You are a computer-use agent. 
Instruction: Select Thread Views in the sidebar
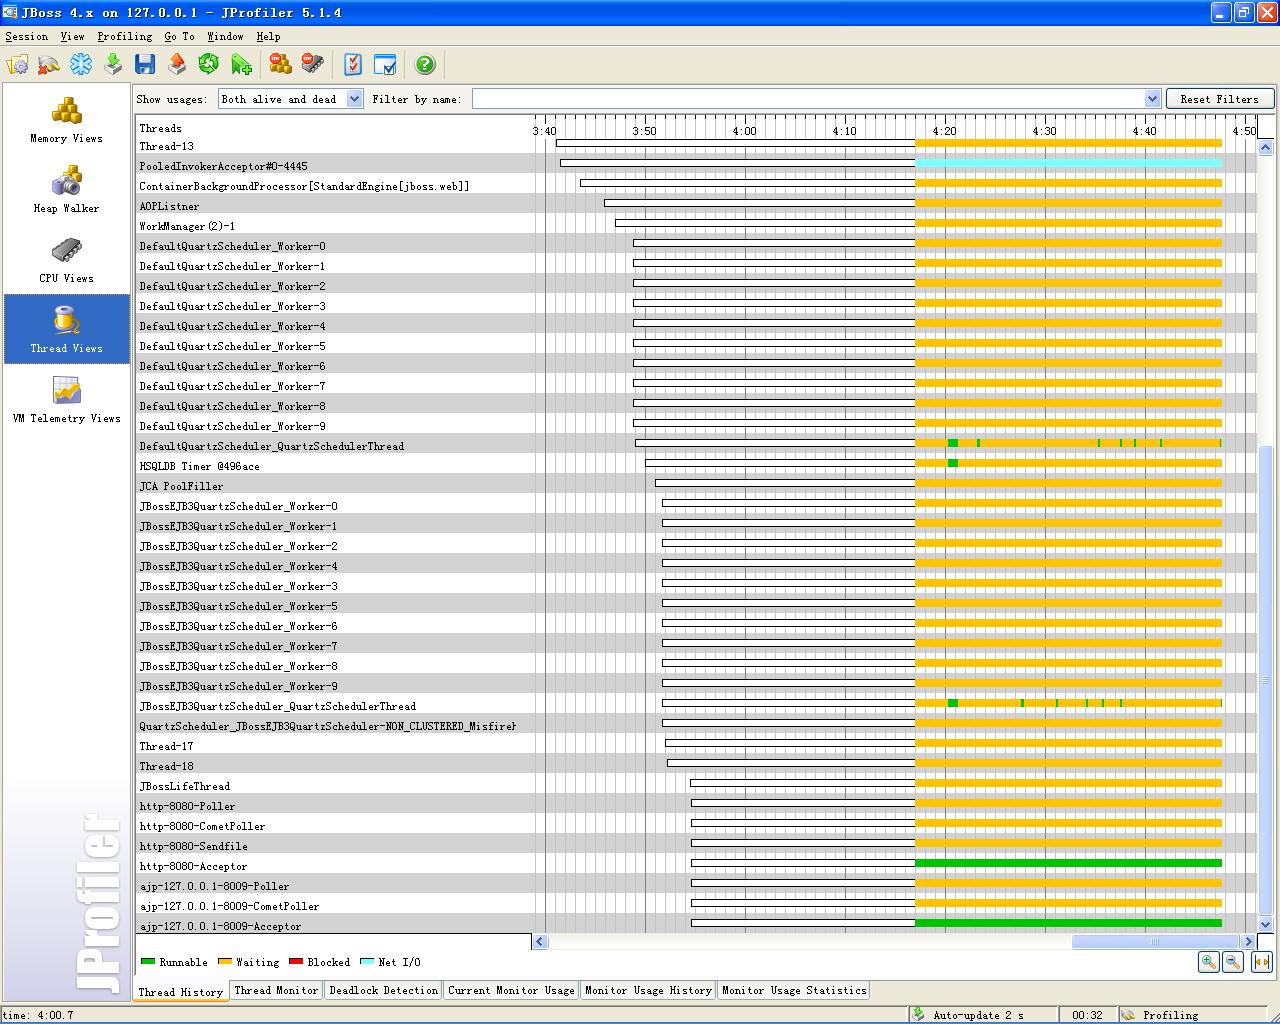(x=66, y=329)
